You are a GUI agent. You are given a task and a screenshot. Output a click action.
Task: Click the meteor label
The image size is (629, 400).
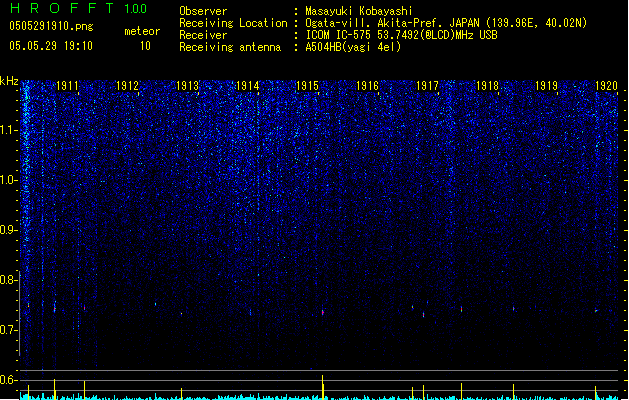(142, 31)
